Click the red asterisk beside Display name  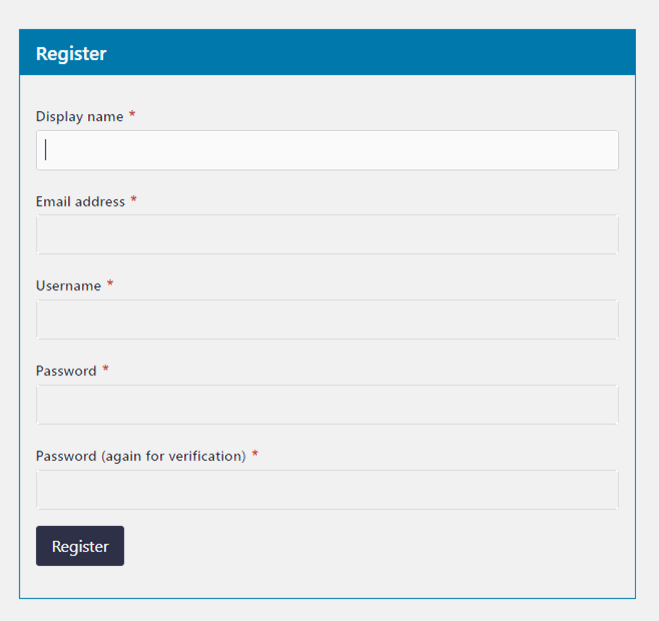[x=132, y=116]
